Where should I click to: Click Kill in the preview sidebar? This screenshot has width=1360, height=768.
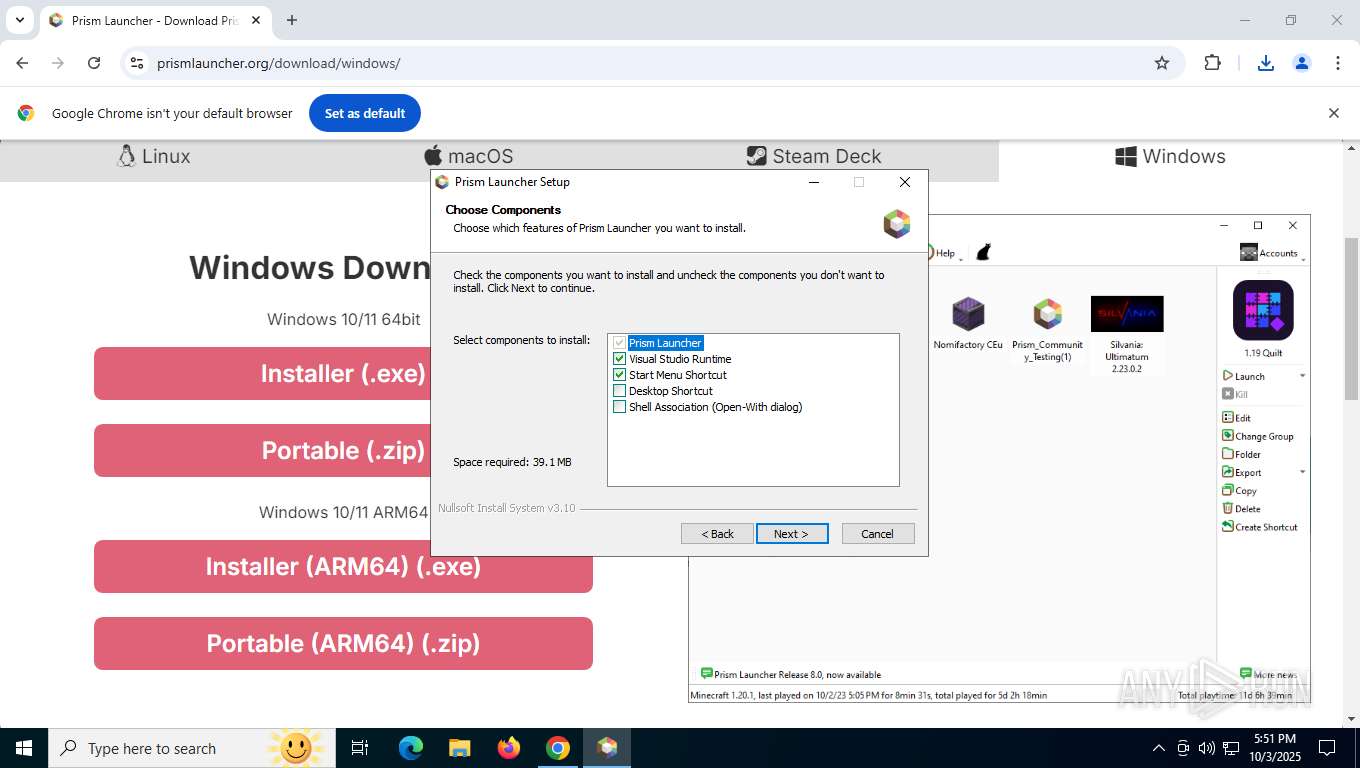[1235, 394]
